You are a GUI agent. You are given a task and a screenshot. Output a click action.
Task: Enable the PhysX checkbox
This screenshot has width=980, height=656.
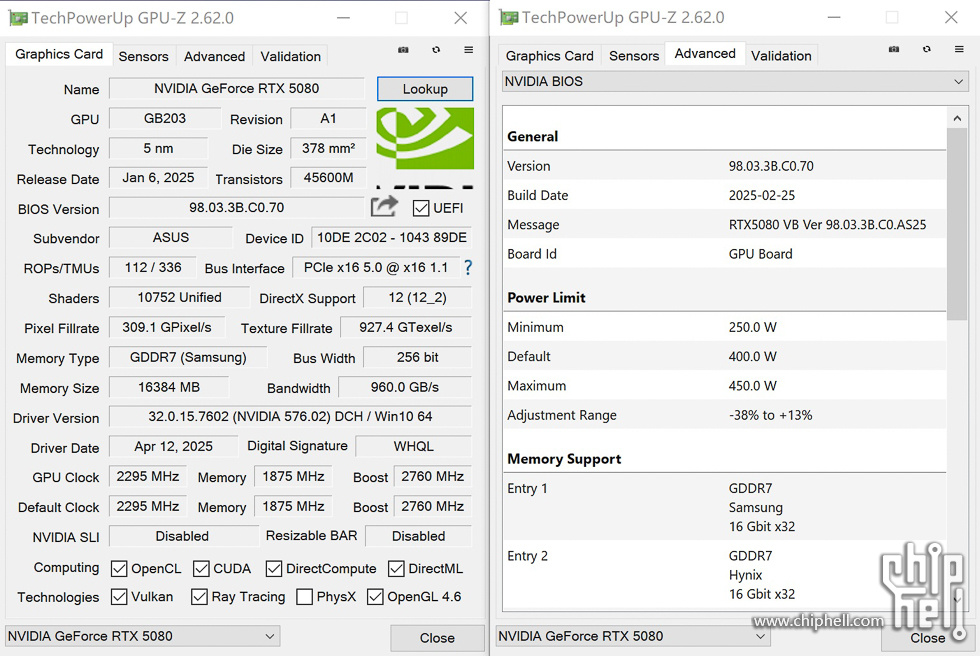(304, 597)
